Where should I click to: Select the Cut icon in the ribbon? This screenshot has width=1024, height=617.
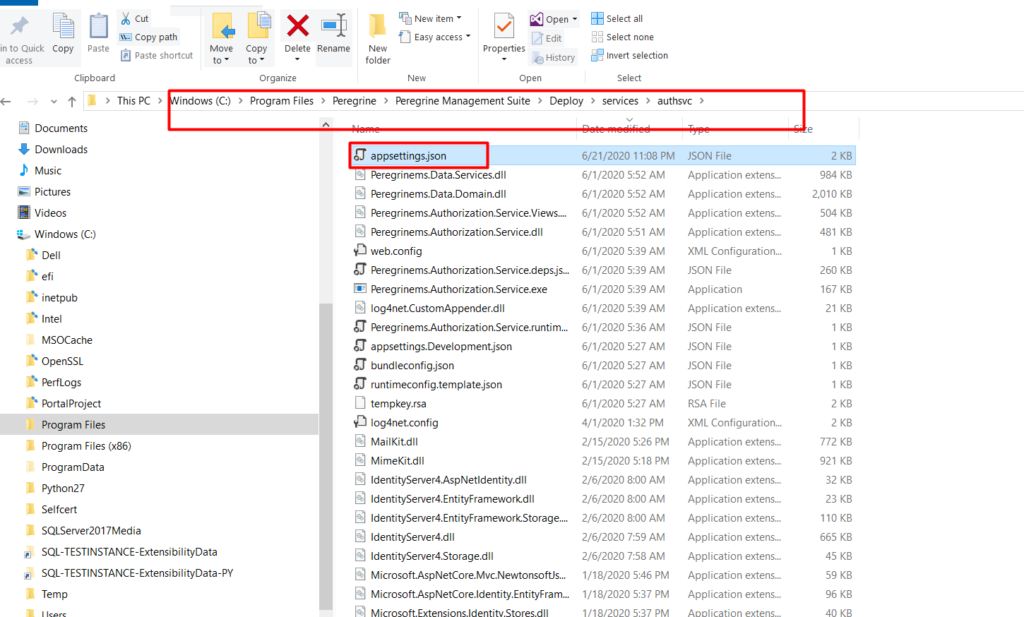click(x=137, y=18)
